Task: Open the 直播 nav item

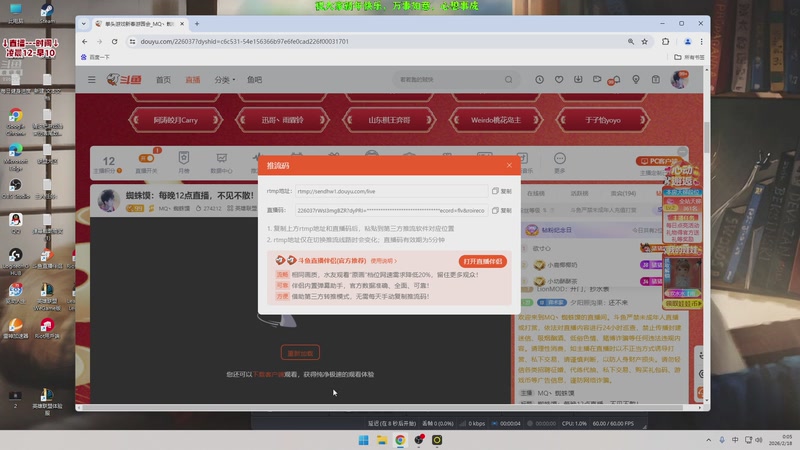Action: click(193, 80)
